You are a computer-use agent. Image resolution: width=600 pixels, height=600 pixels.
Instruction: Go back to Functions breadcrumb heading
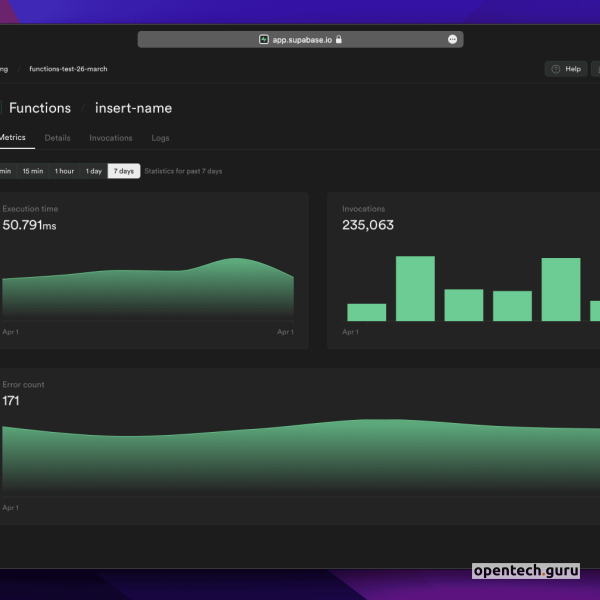(40, 108)
